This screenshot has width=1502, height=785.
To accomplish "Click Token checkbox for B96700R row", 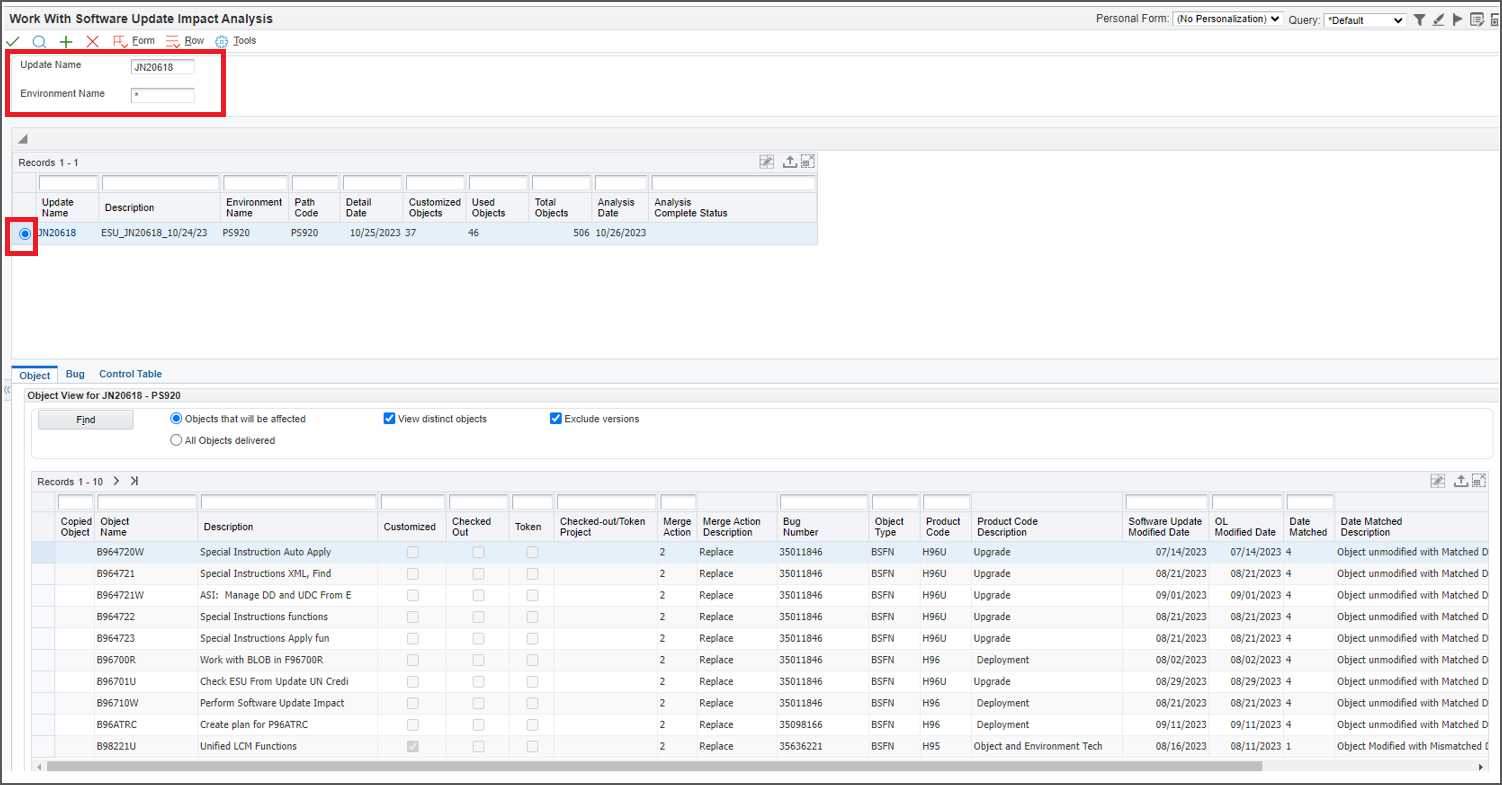I will pyautogui.click(x=532, y=660).
